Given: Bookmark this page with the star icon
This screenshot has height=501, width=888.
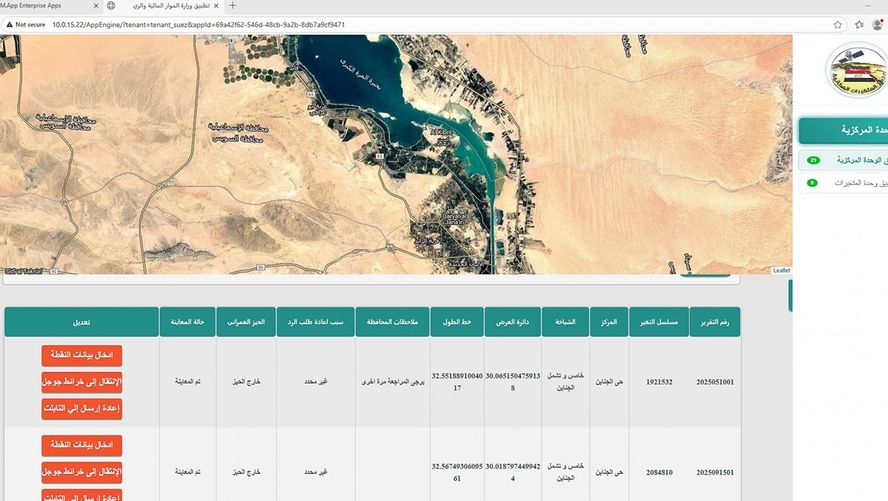Looking at the screenshot, I should pyautogui.click(x=837, y=23).
